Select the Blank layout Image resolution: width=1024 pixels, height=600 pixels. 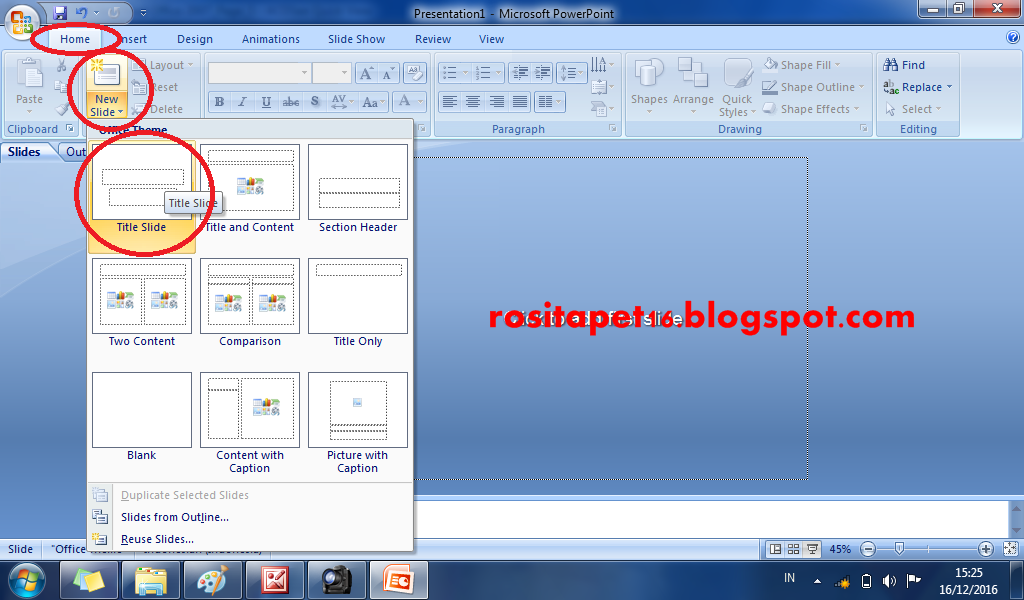[142, 418]
